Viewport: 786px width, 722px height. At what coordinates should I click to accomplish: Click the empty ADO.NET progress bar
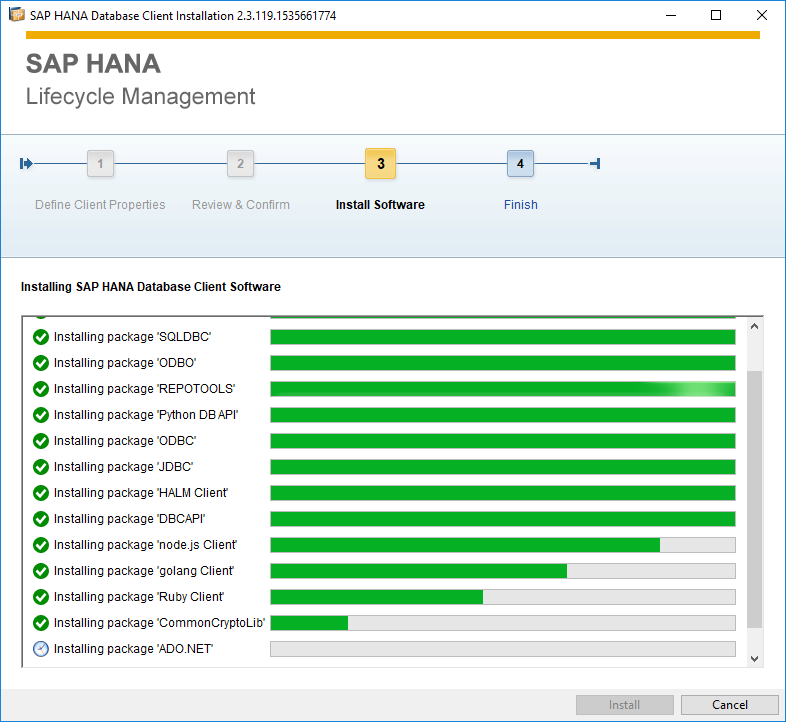[503, 649]
